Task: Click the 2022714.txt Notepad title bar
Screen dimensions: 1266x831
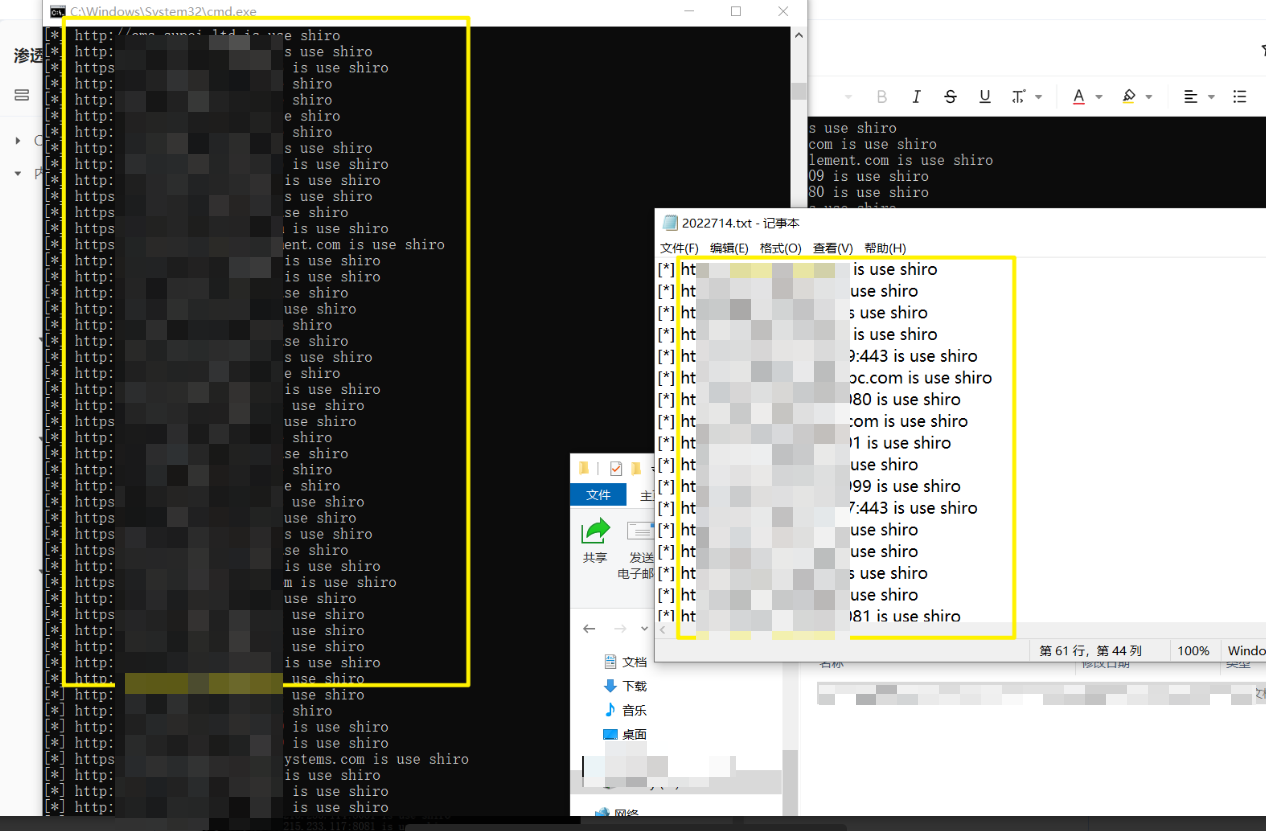Action: click(960, 223)
